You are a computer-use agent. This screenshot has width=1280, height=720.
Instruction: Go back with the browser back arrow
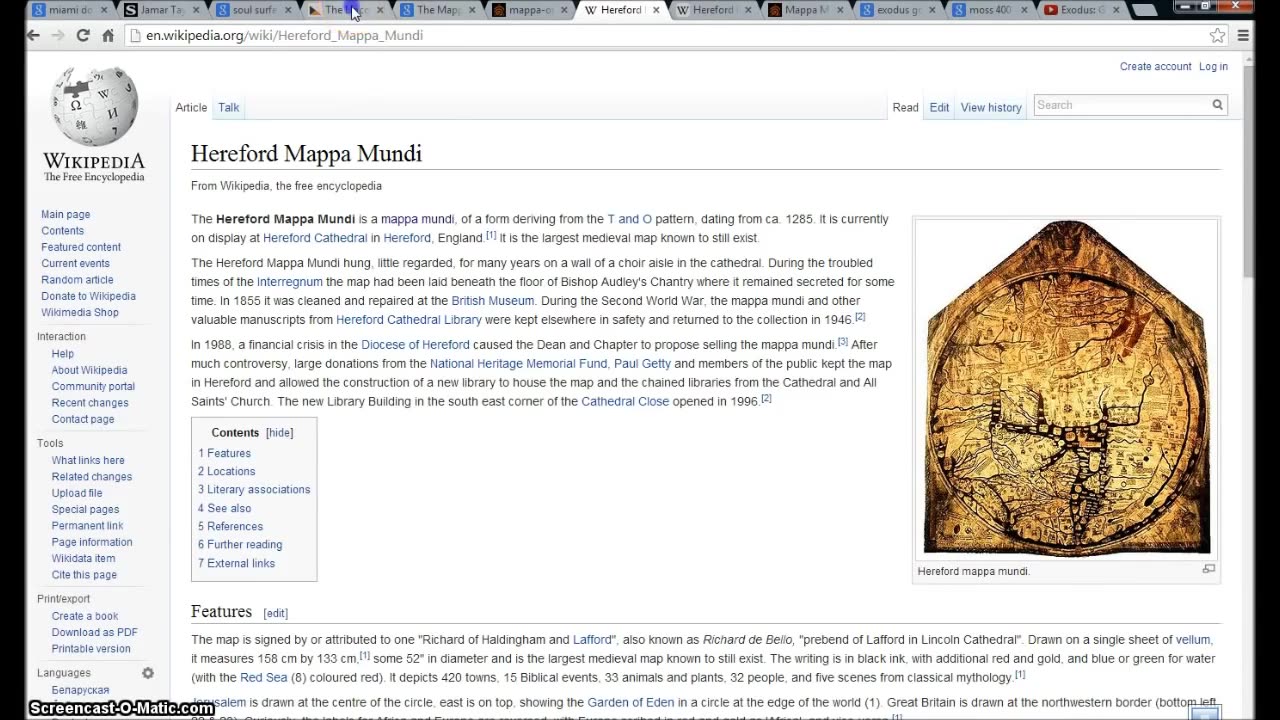(x=33, y=35)
